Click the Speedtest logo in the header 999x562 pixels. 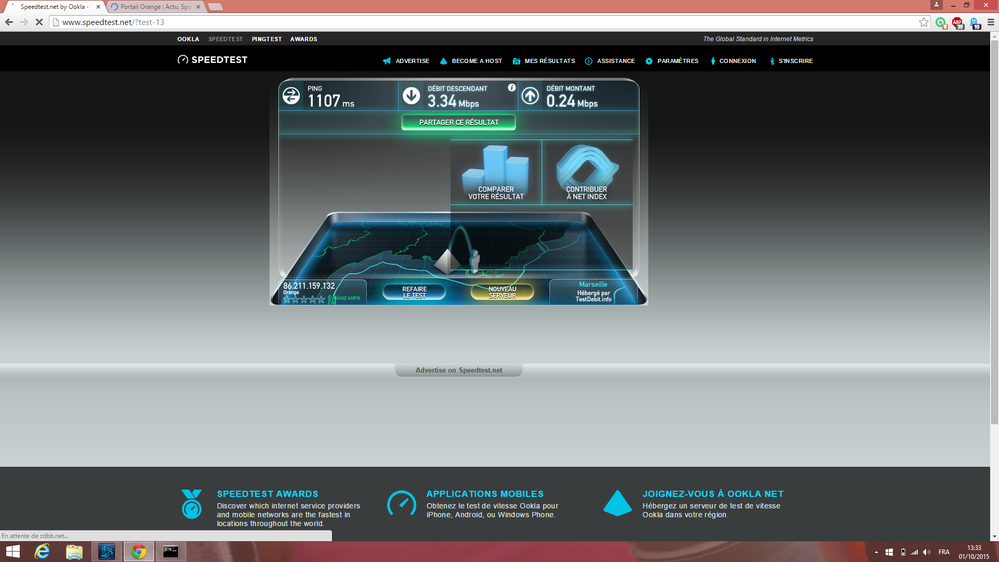(212, 60)
